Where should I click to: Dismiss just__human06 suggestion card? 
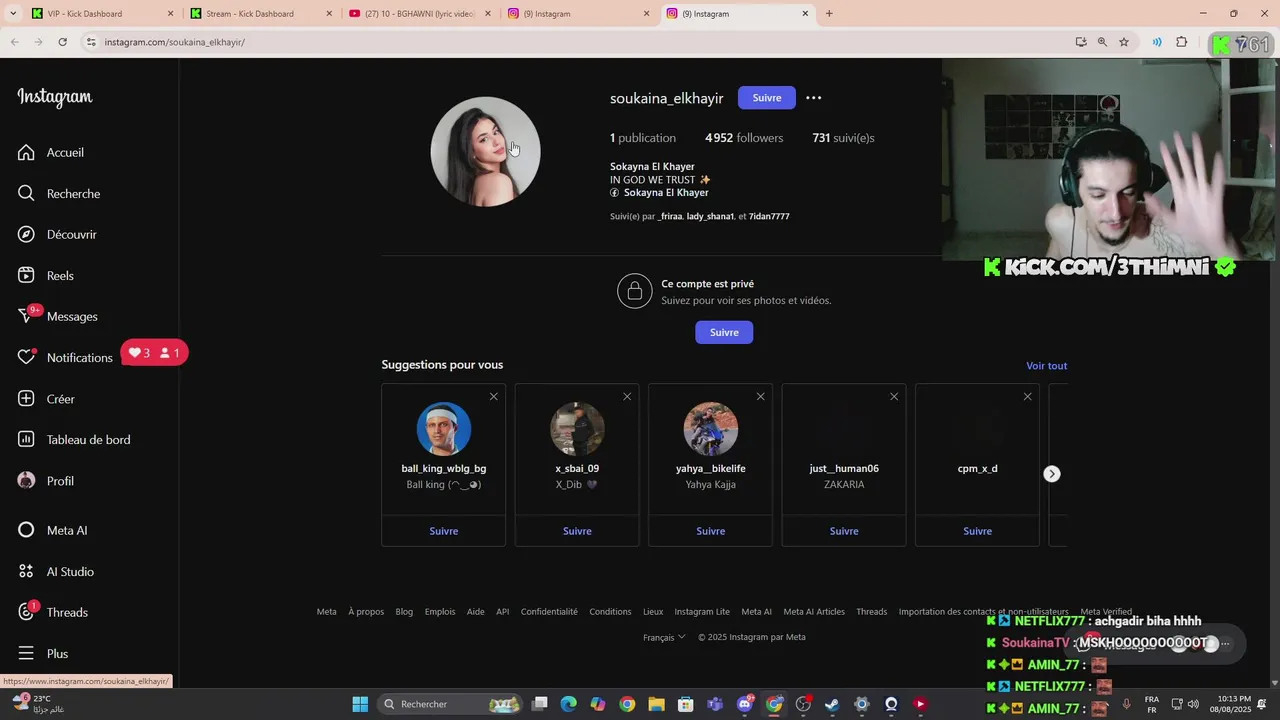pos(894,397)
